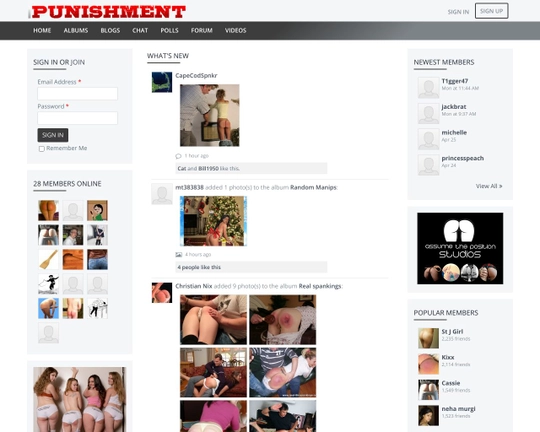
Task: Click the Assume the Position Studios banner
Action: (x=460, y=248)
